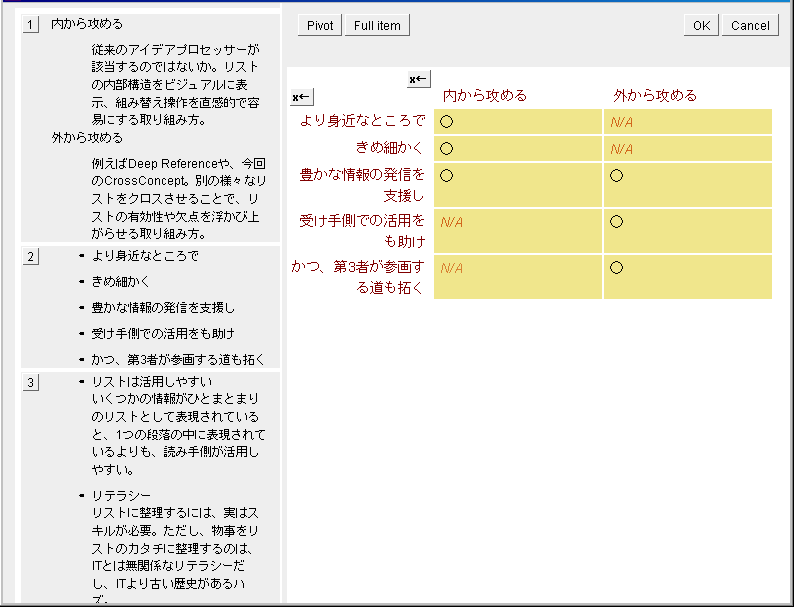Image resolution: width=794 pixels, height=607 pixels.
Task: Toggle N/A cell in かつ、第3者が参画する道も拓く row
Action: click(452, 268)
